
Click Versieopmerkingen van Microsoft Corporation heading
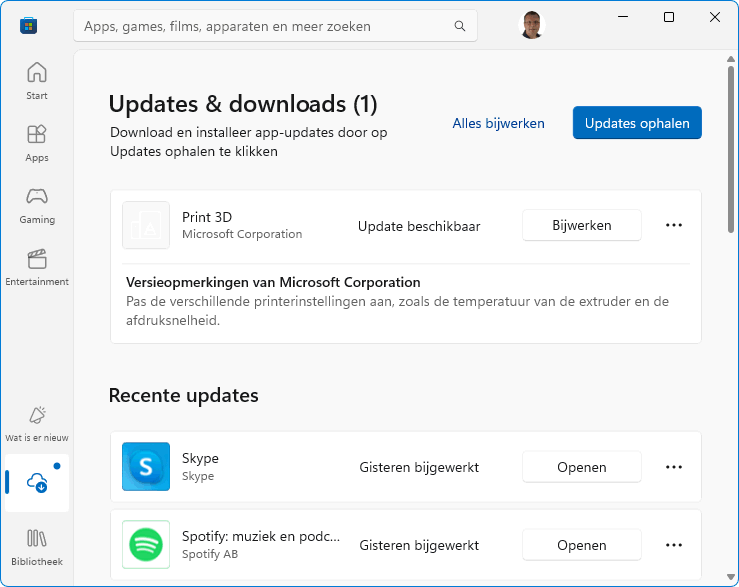[x=273, y=282]
